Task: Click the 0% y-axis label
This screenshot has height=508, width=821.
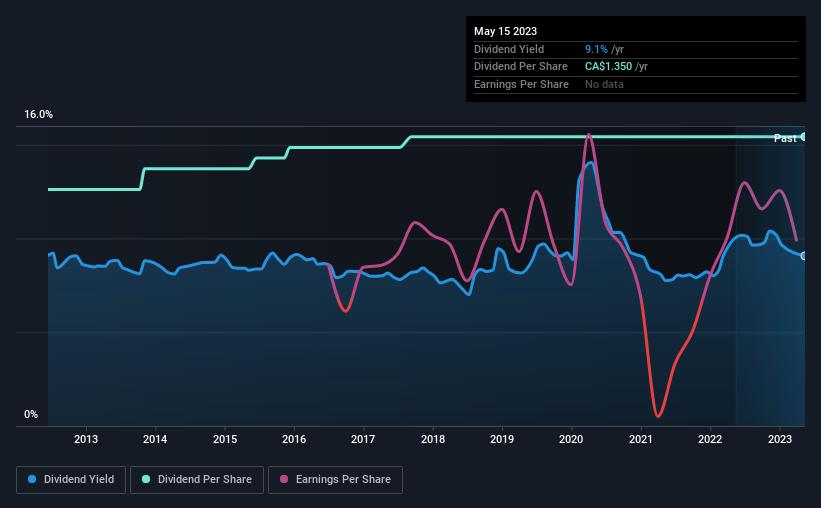Action: (x=31, y=414)
